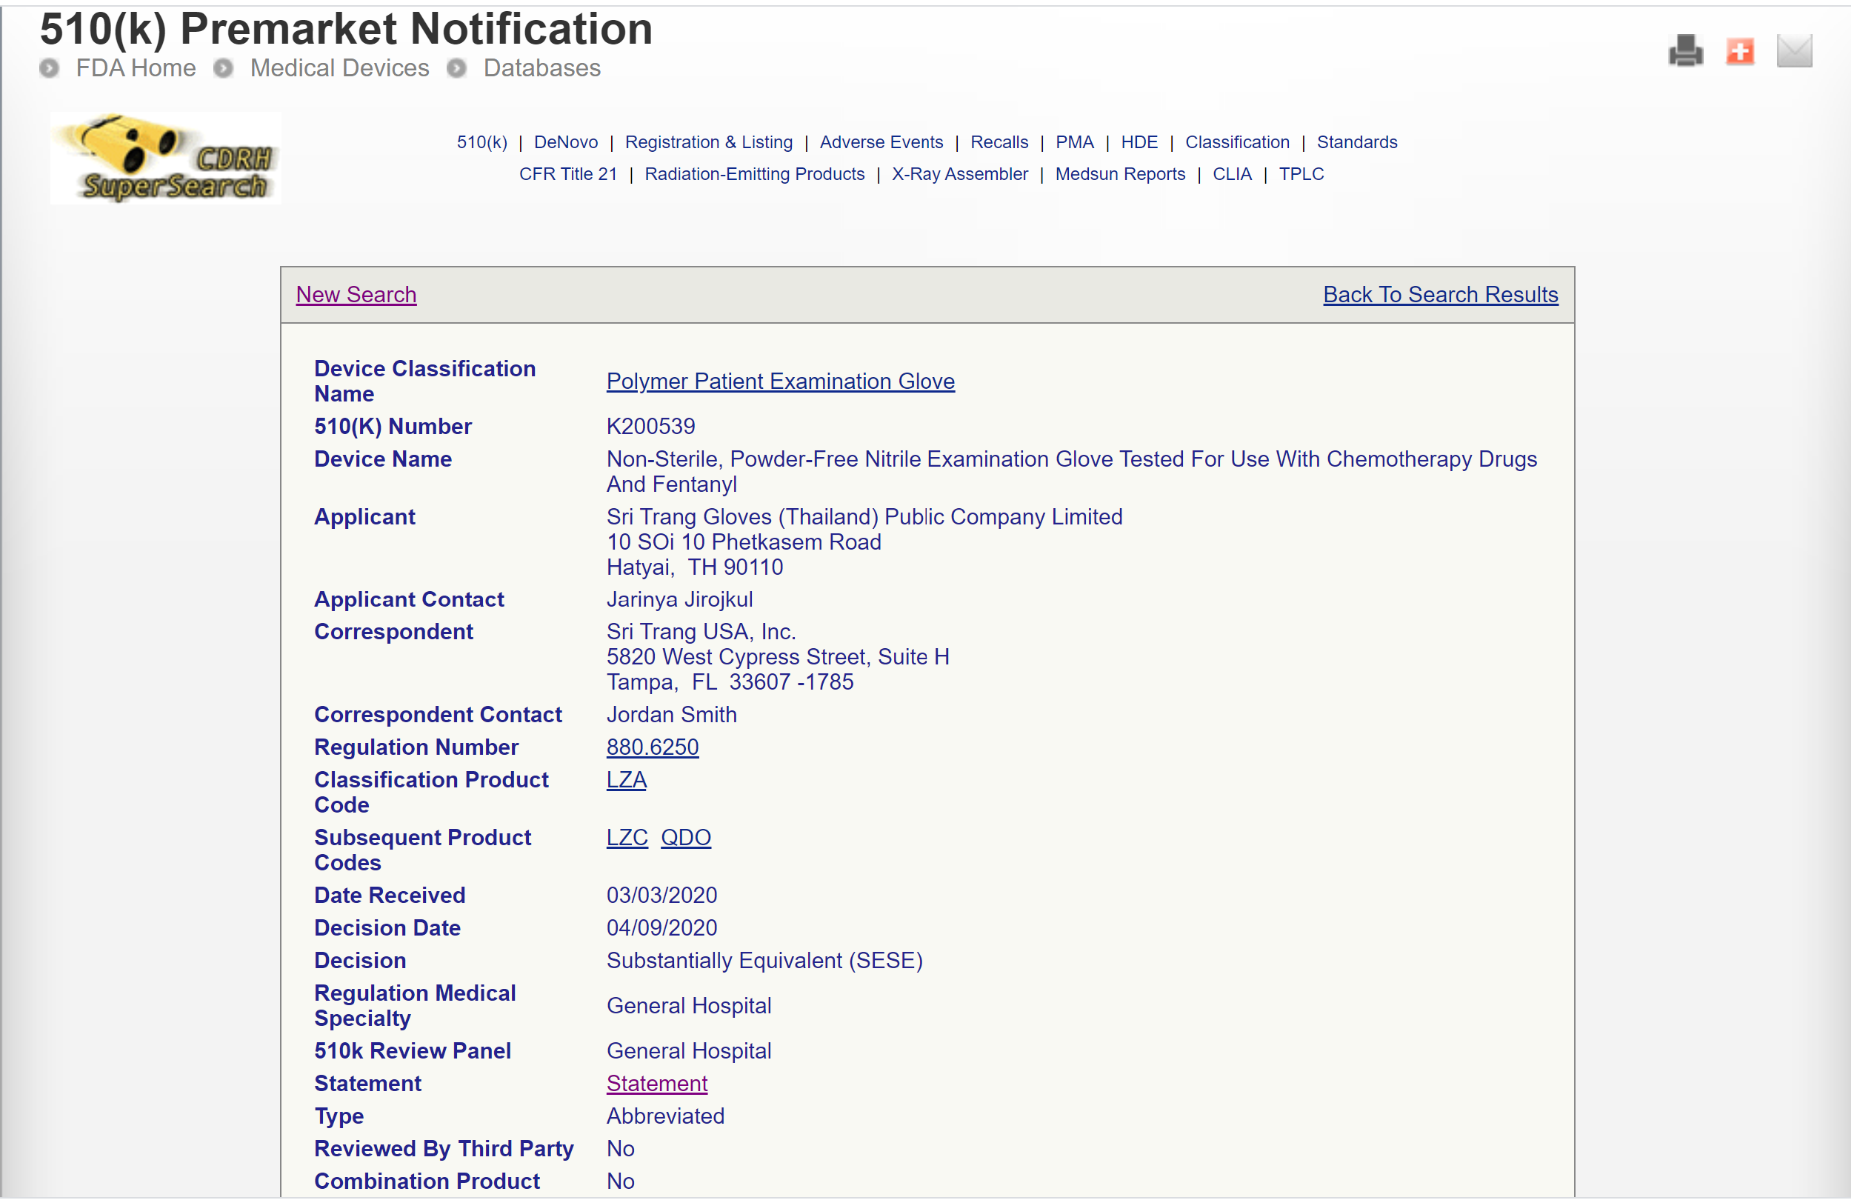This screenshot has height=1200, width=1851.
Task: Open regulation number 880.6250
Action: [652, 748]
